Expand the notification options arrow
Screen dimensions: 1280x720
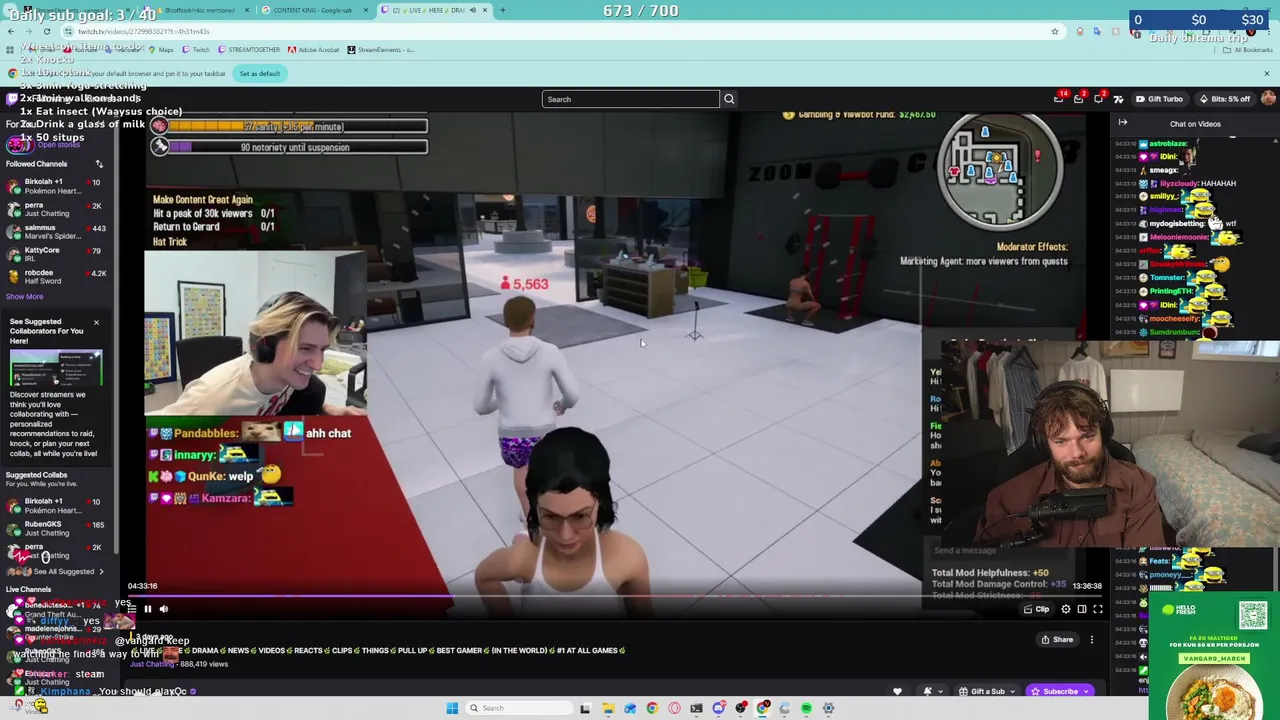940,691
